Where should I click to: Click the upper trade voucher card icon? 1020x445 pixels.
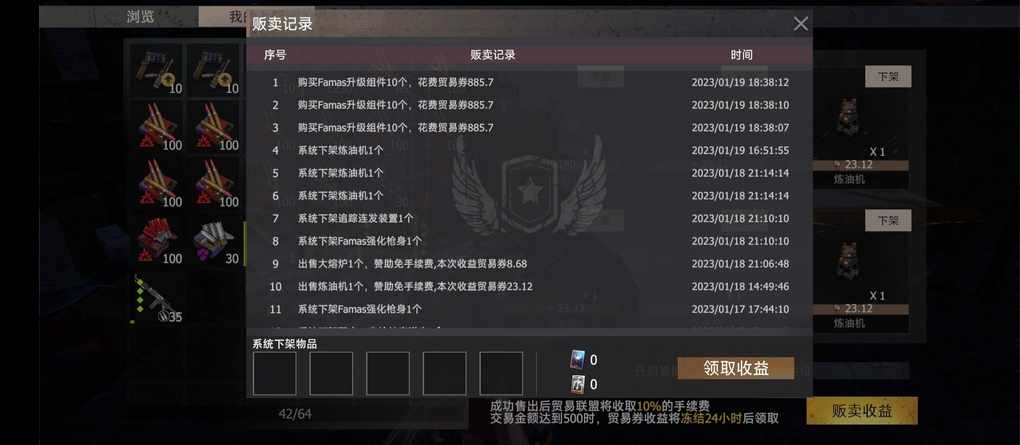pyautogui.click(x=578, y=359)
